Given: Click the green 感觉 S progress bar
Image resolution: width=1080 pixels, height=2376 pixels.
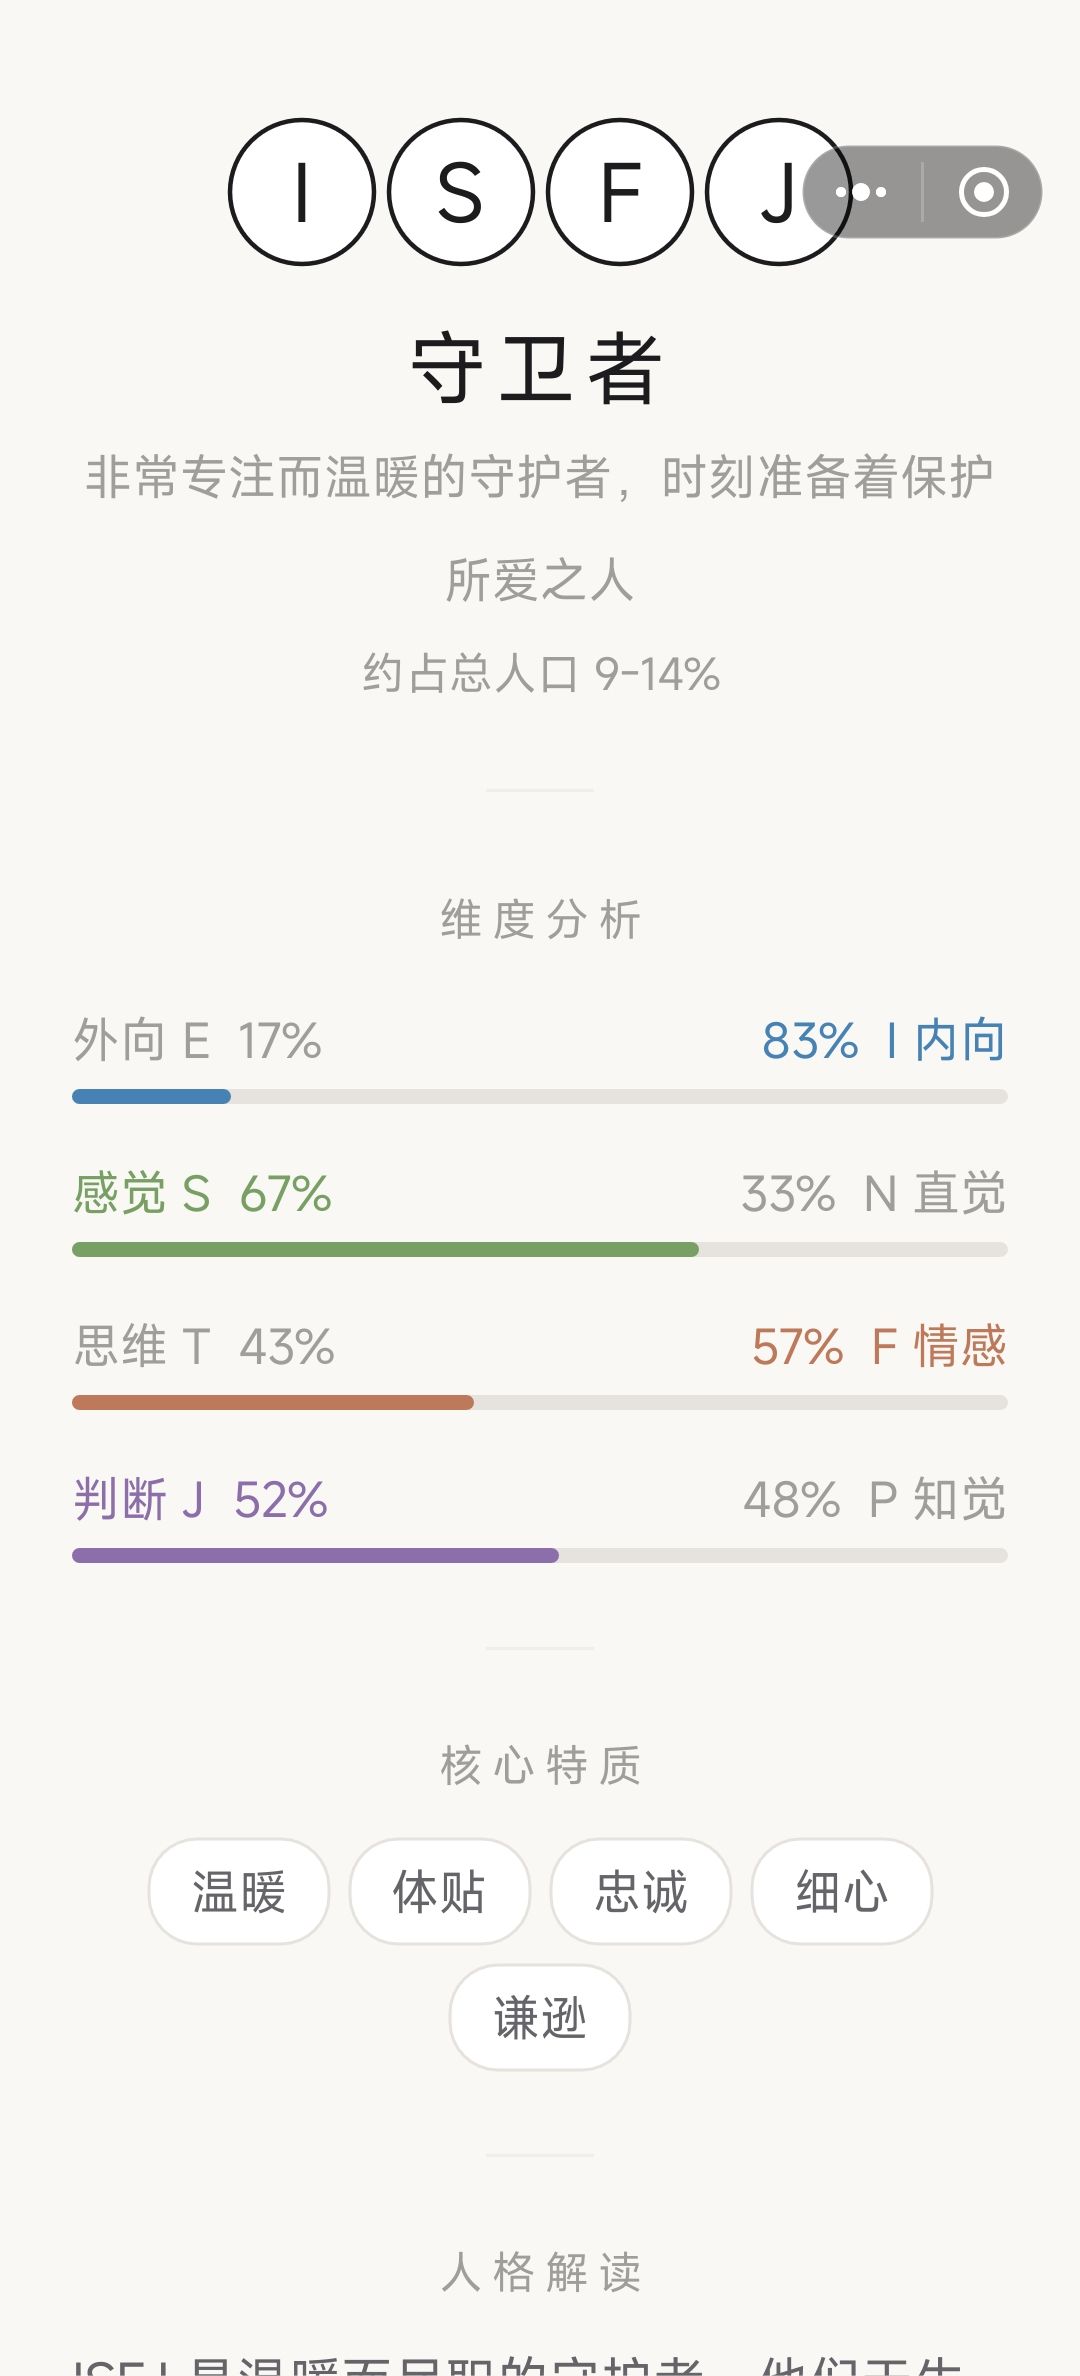Looking at the screenshot, I should pos(540,1249).
